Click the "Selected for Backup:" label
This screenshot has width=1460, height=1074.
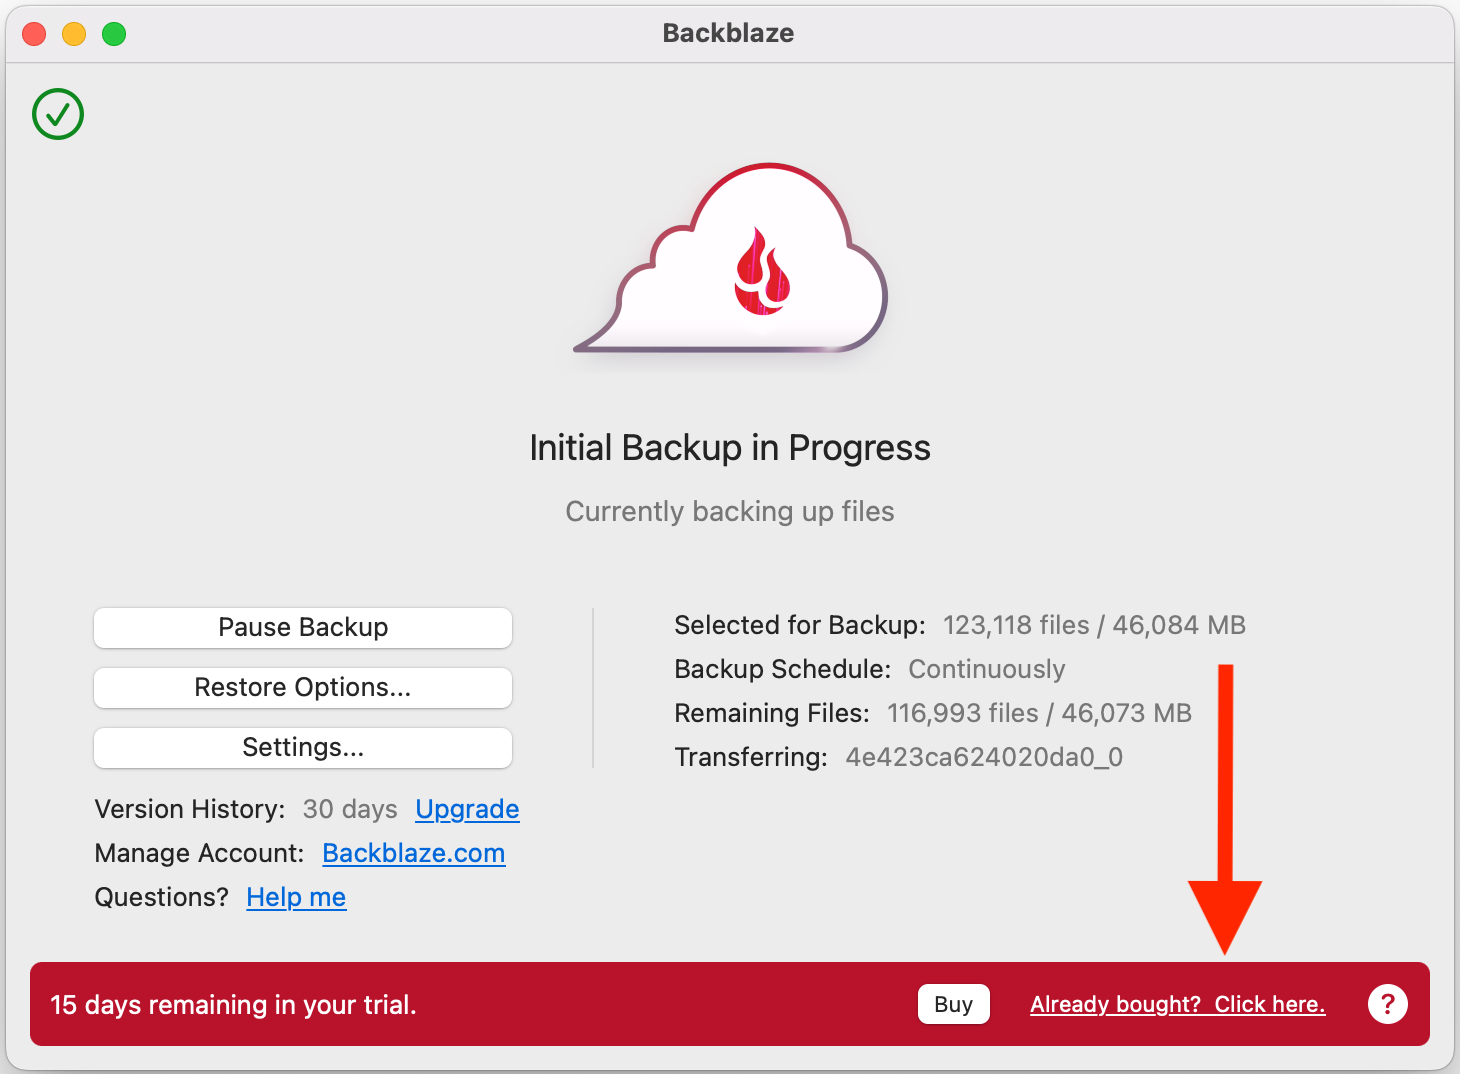tap(800, 625)
